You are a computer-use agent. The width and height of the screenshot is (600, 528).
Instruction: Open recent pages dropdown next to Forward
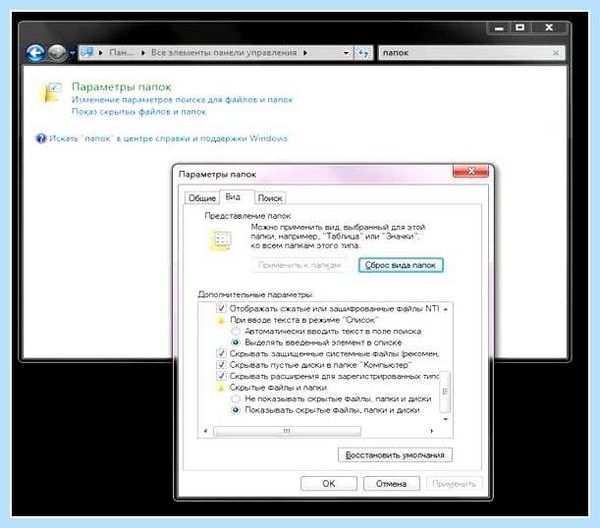point(72,52)
